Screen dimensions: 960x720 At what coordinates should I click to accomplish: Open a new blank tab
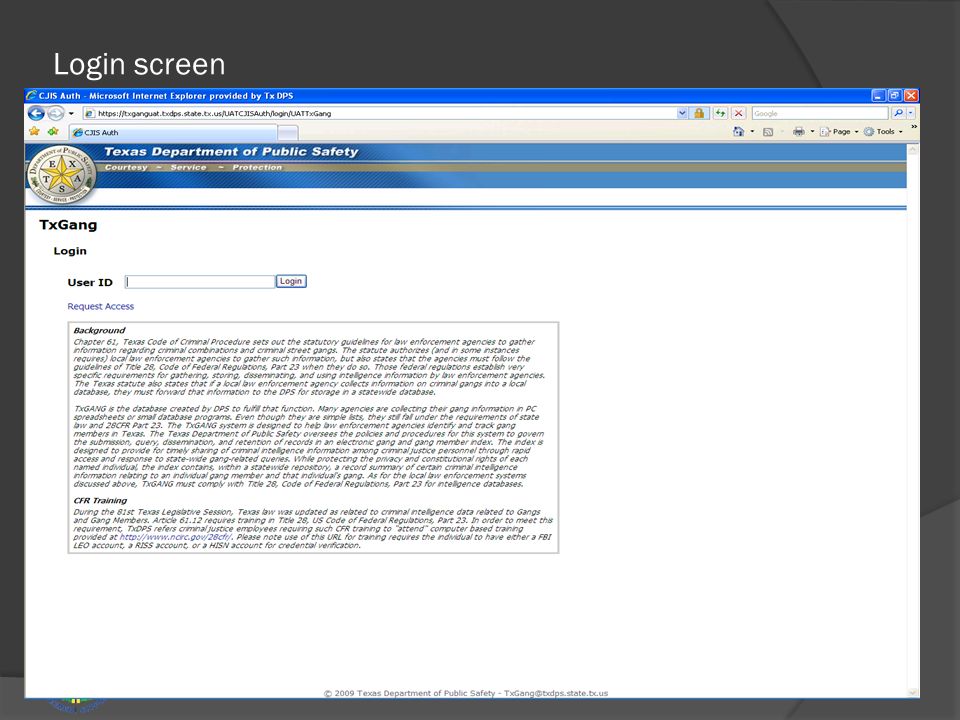click(x=288, y=132)
